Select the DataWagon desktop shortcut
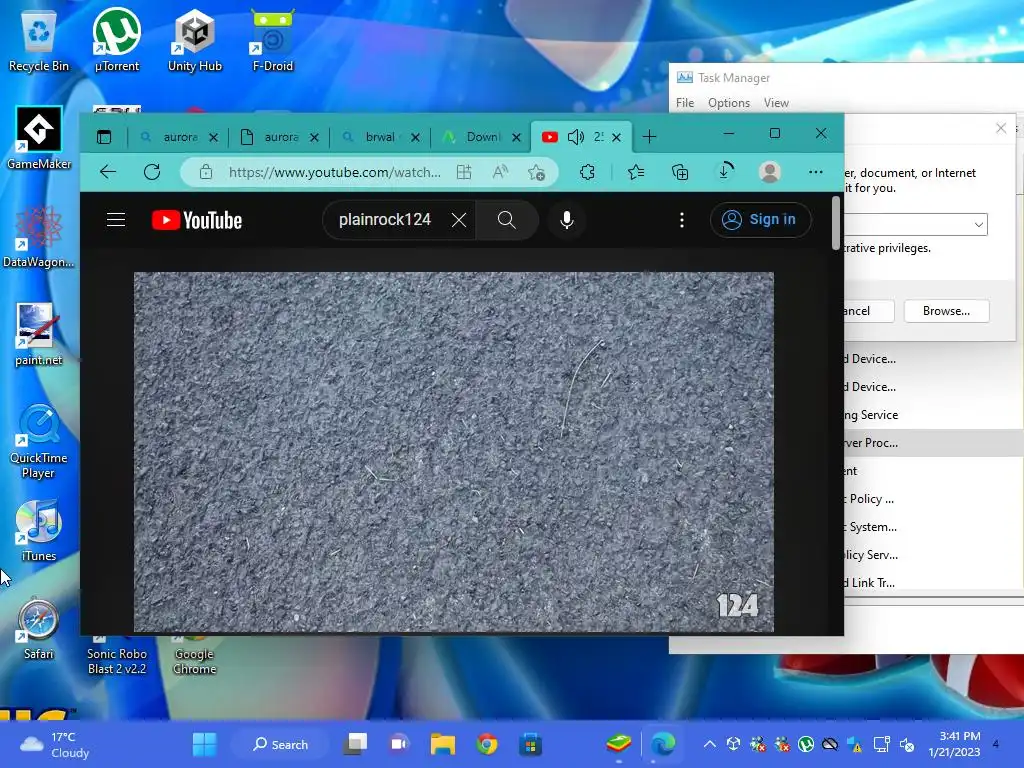This screenshot has width=1024, height=768. click(39, 236)
